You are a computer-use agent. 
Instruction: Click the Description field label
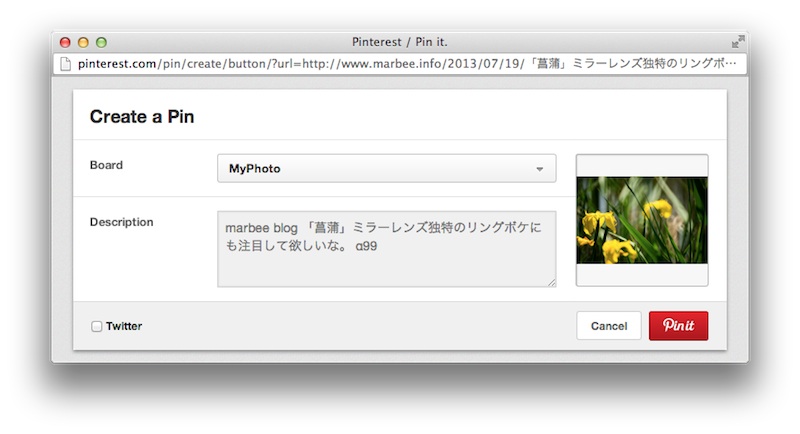[121, 222]
